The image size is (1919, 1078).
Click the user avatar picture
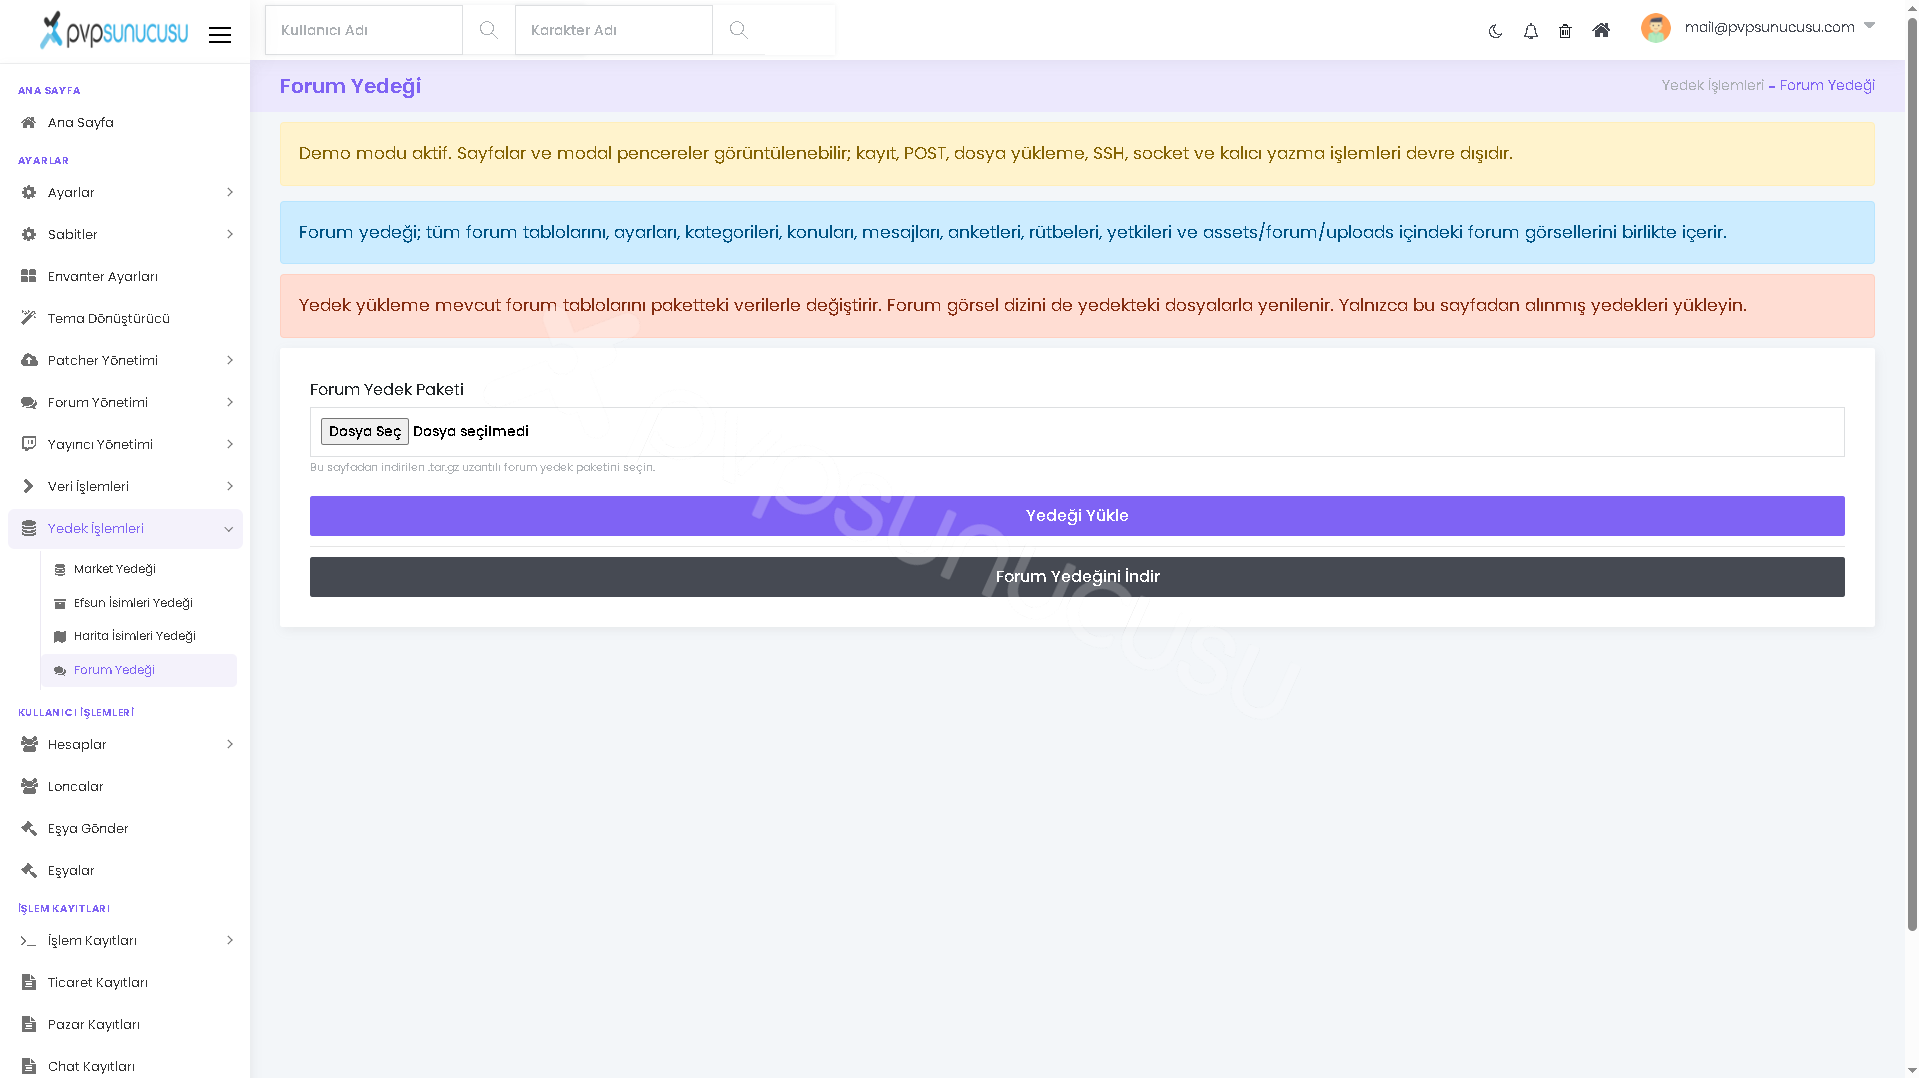[1655, 28]
